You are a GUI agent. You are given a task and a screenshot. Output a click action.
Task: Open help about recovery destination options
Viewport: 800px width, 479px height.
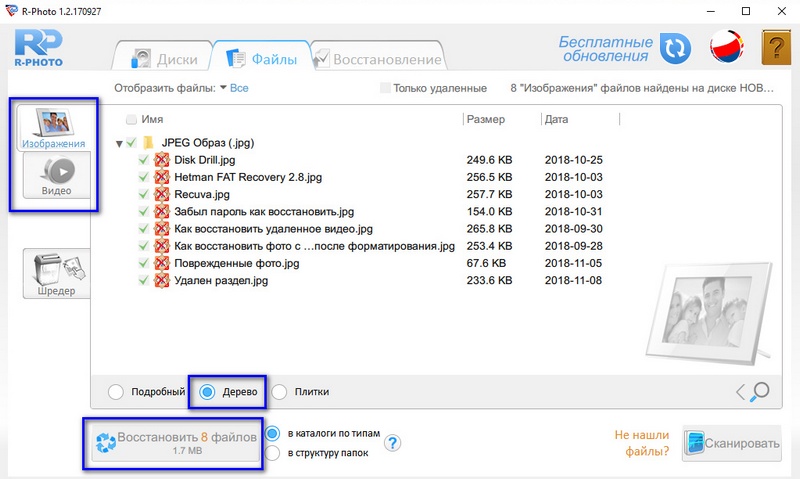392,443
